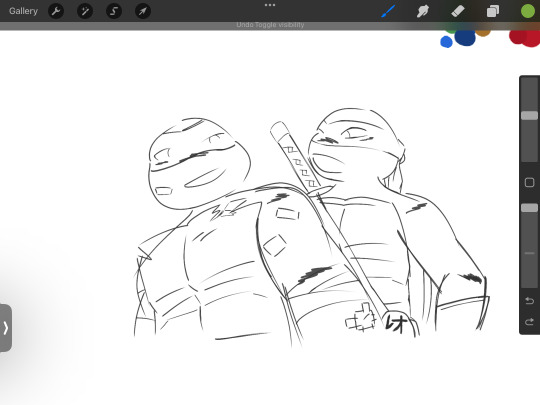Open the Actions wrench menu
Image resolution: width=540 pixels, height=405 pixels.
pyautogui.click(x=56, y=11)
